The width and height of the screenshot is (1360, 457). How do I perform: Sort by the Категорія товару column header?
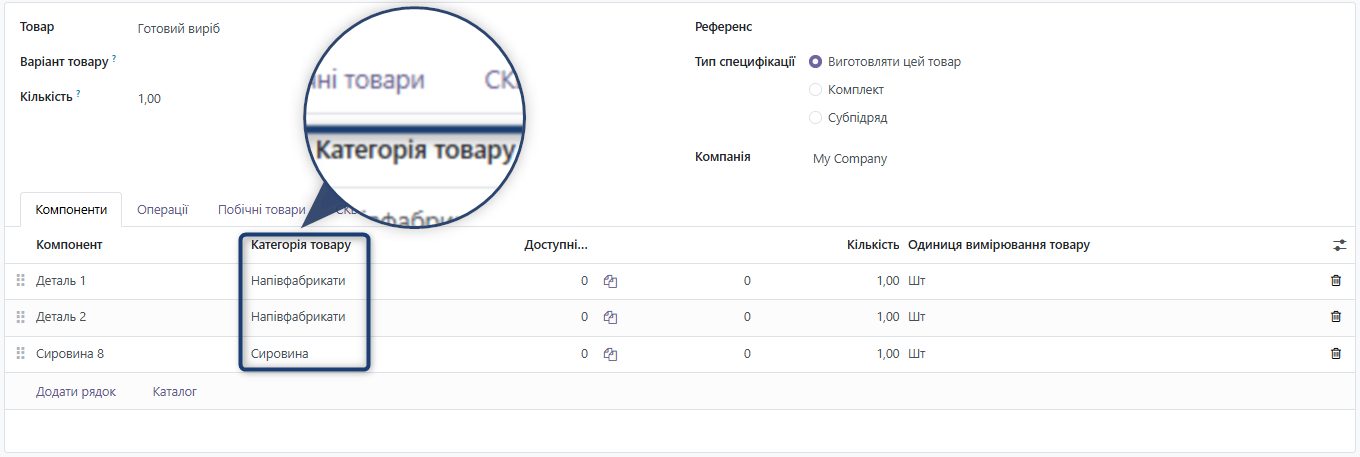301,245
